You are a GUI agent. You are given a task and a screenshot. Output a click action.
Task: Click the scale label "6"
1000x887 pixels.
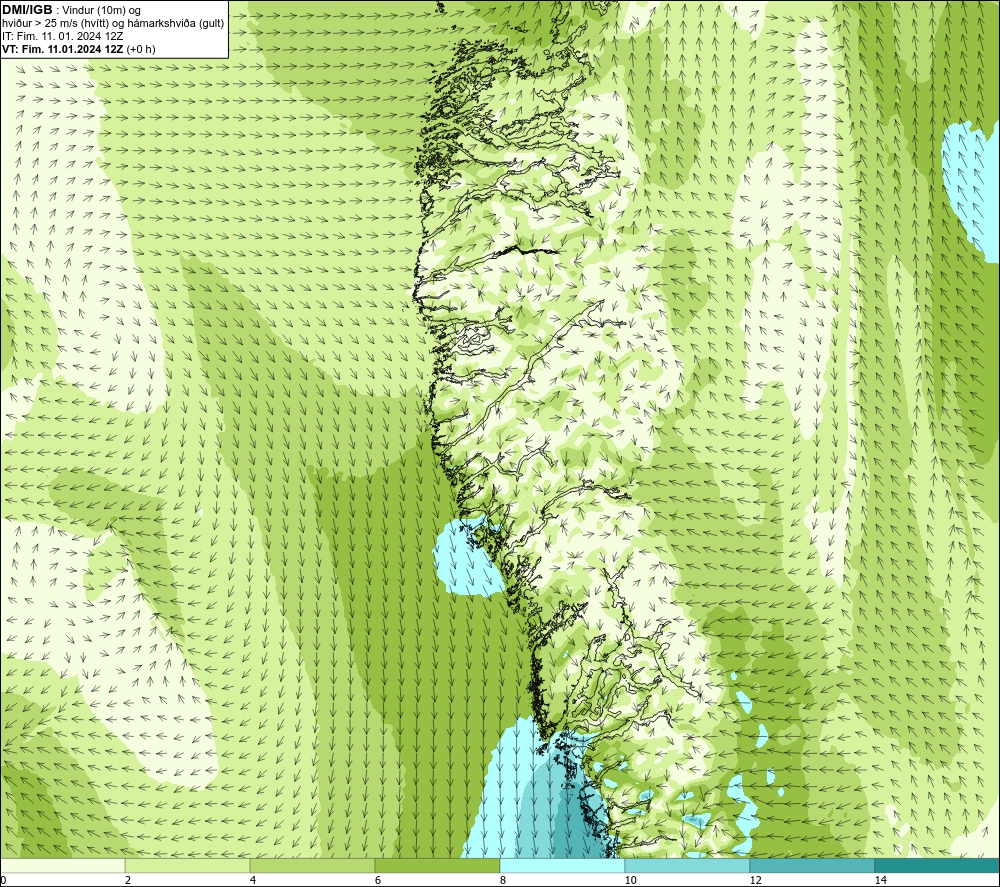378,880
